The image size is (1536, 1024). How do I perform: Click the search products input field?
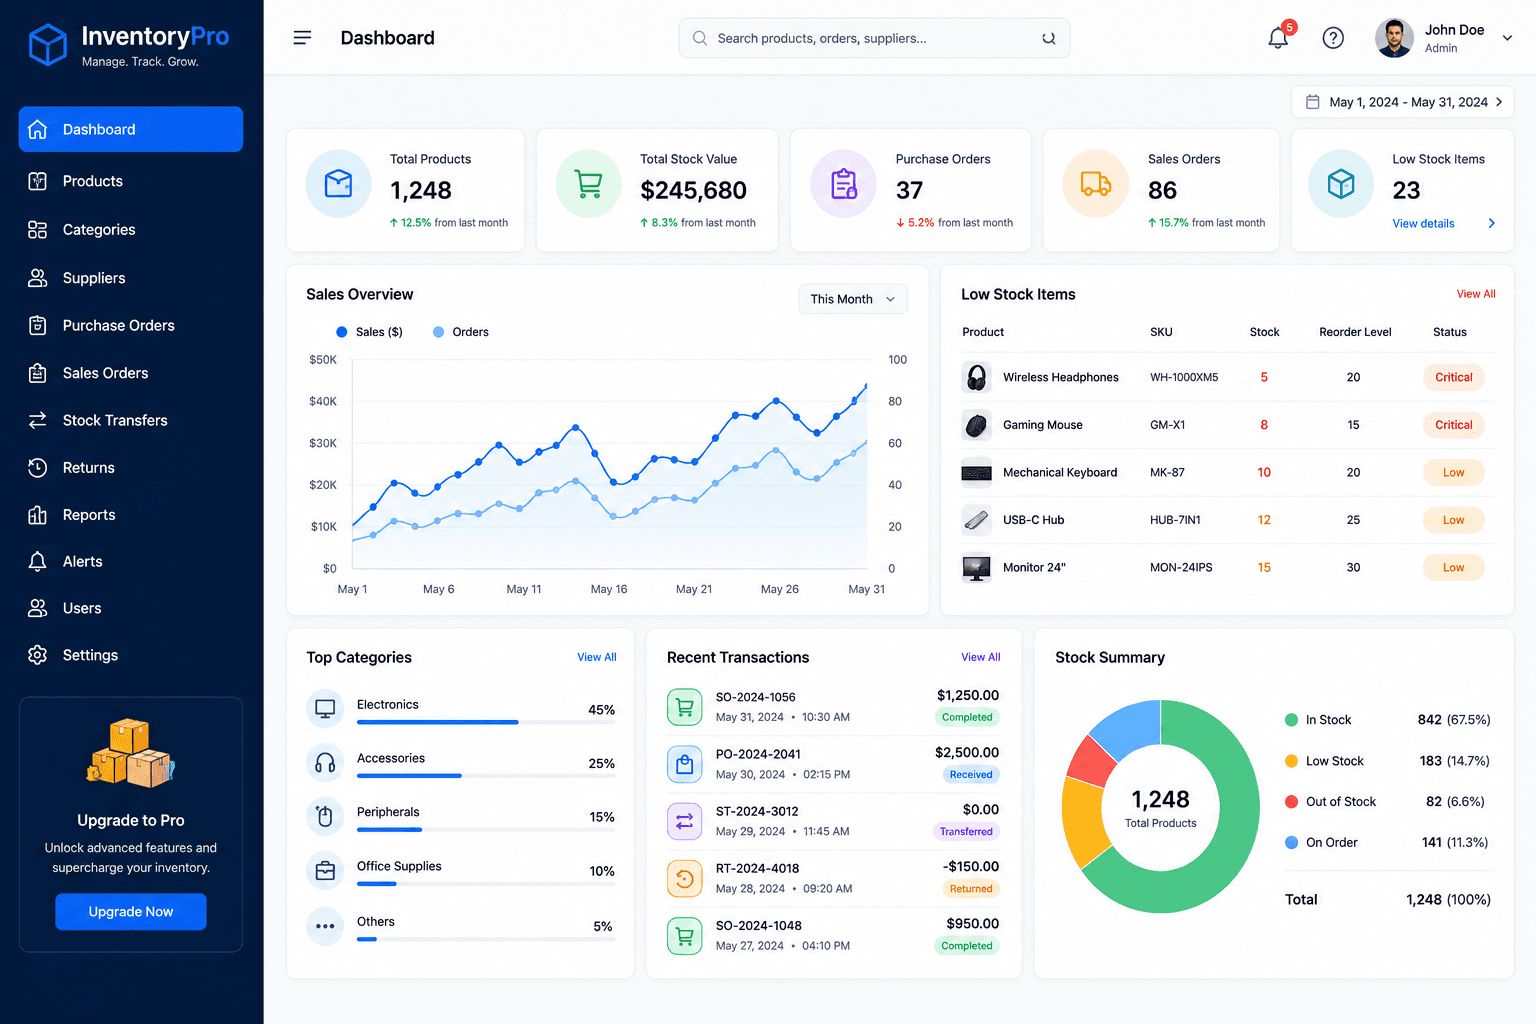tap(874, 38)
